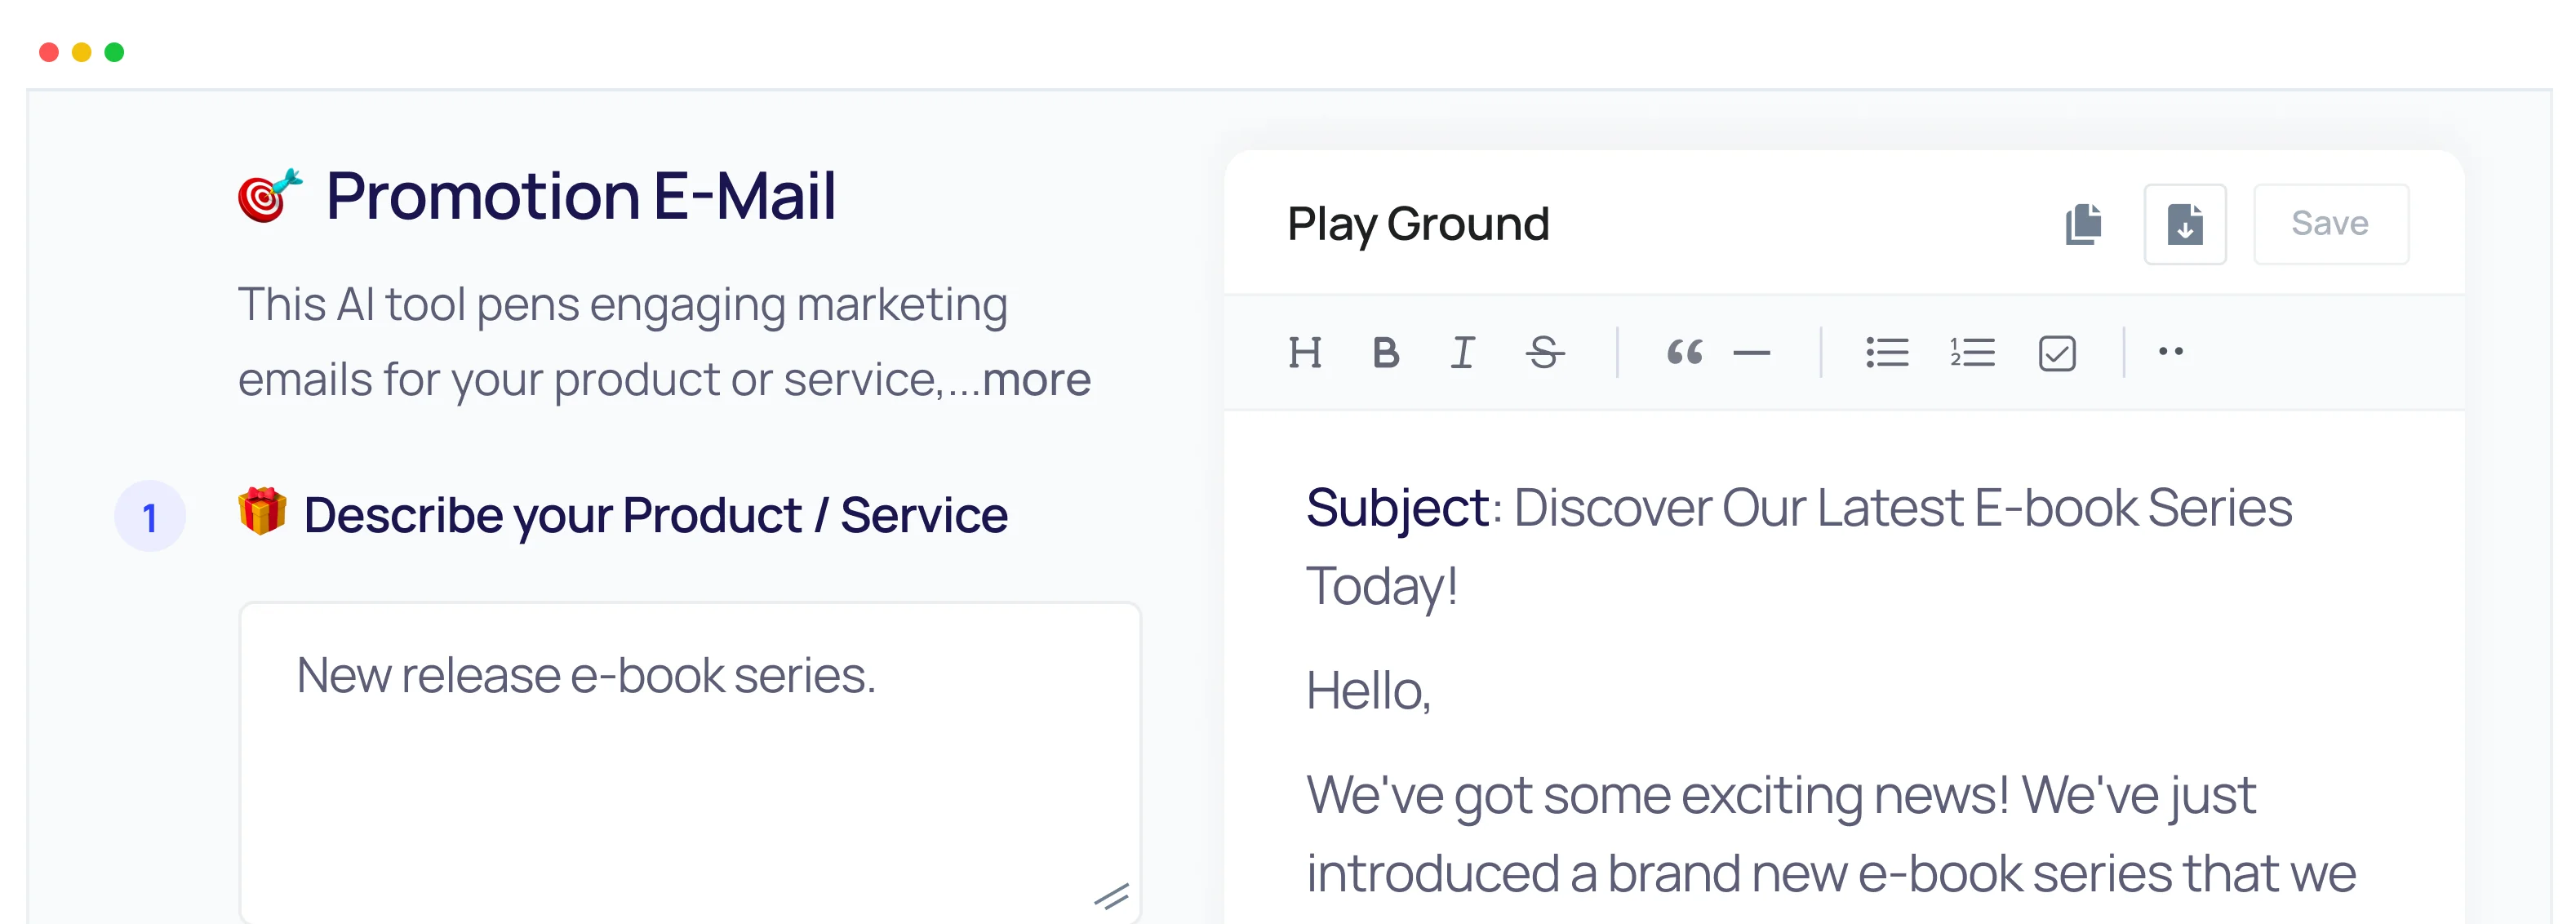Insert a task list checkbox item
This screenshot has height=924, width=2576.
(2056, 352)
